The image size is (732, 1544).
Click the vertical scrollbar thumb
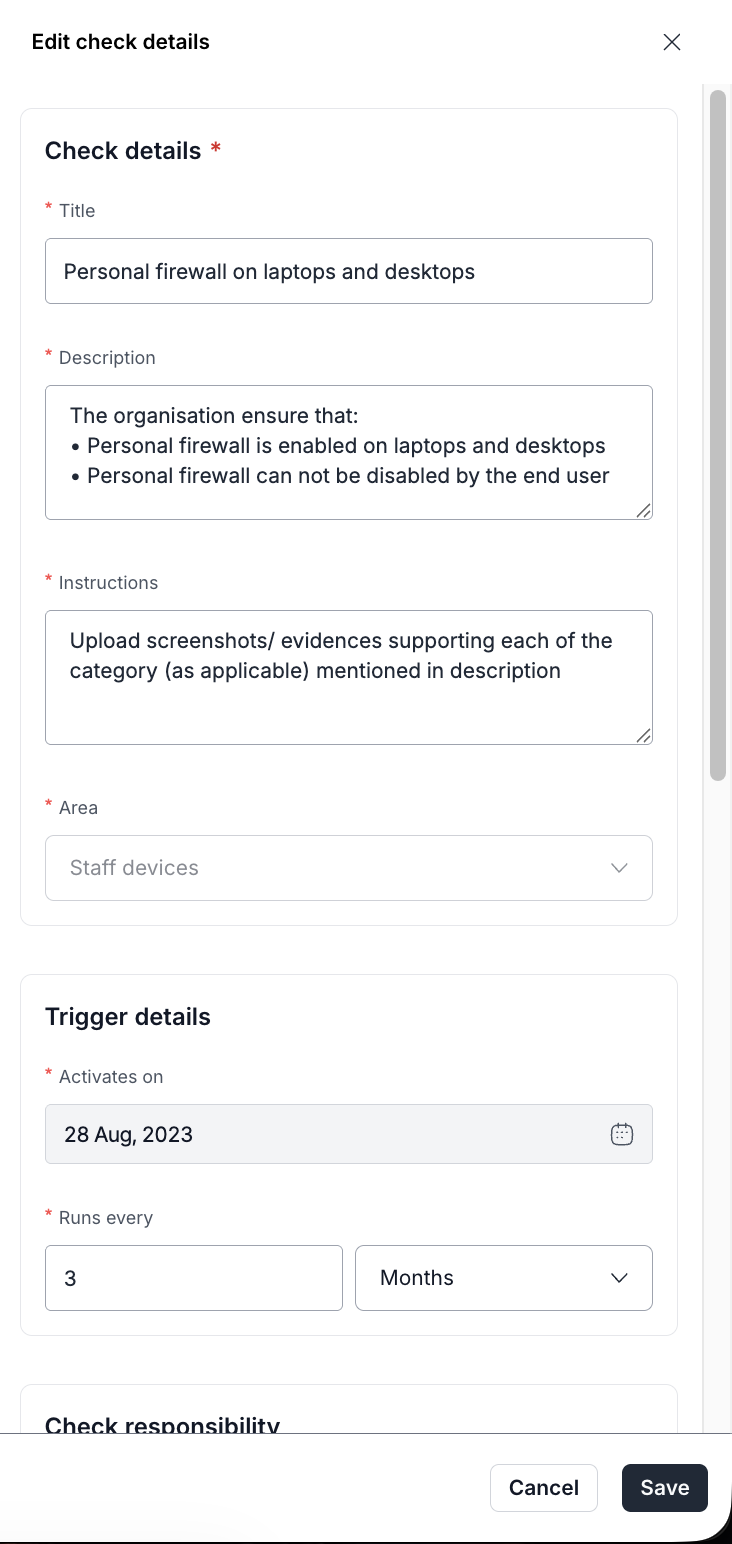click(x=717, y=435)
